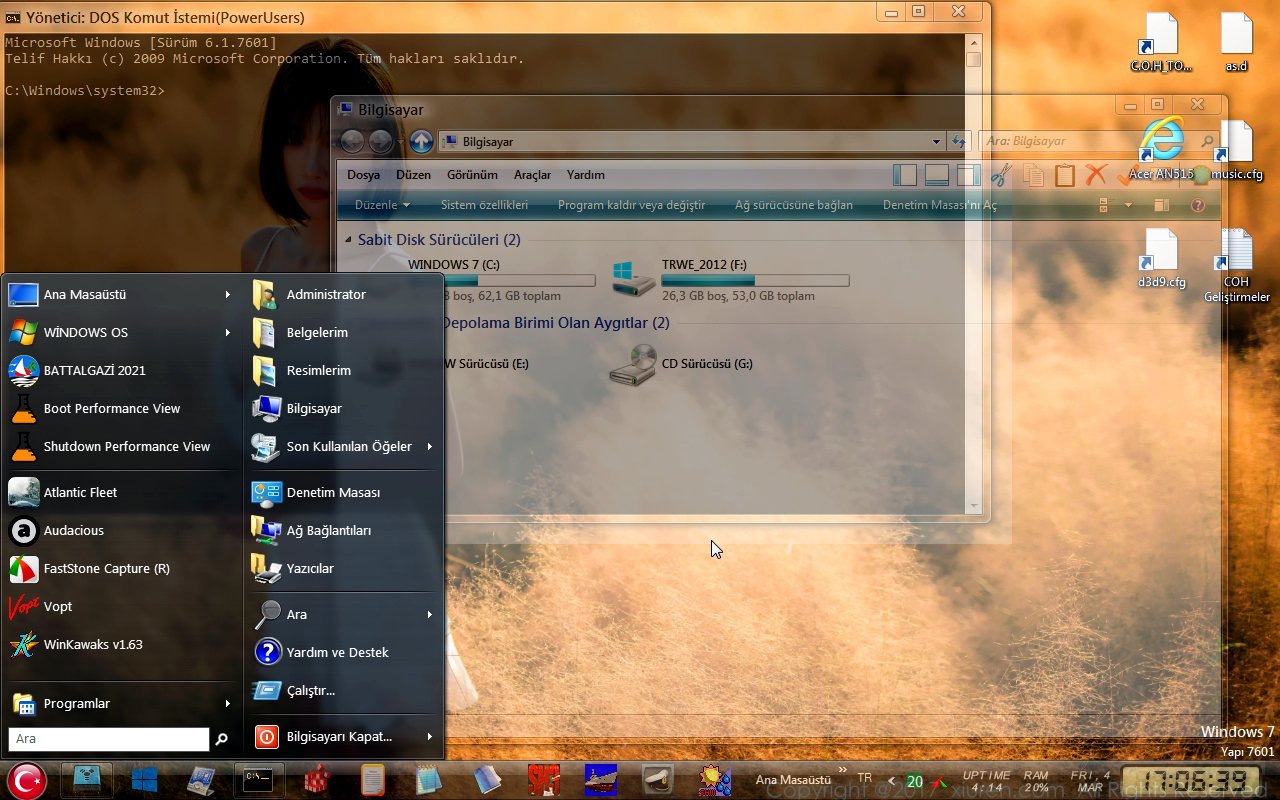1280x800 pixels.
Task: Click the Paste clipboard icon in Bilgisayar
Action: tap(1065, 176)
